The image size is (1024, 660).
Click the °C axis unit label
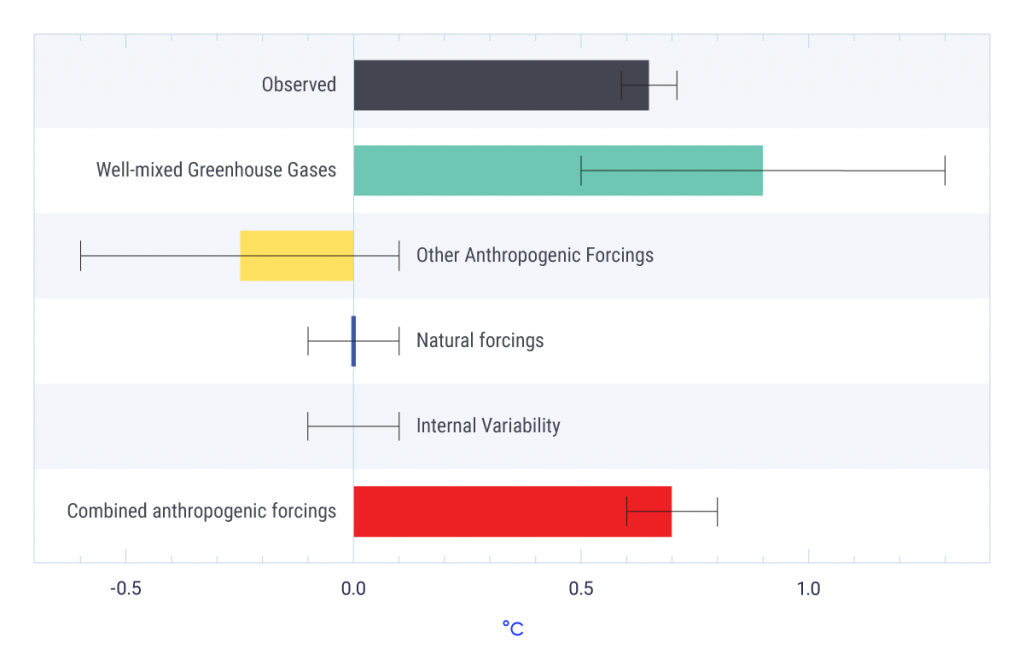click(x=513, y=629)
